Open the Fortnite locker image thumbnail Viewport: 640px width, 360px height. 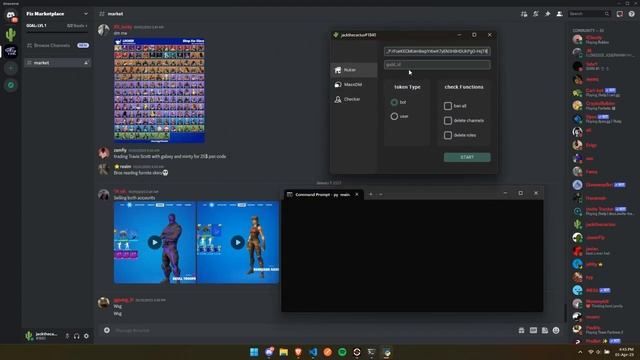point(159,90)
